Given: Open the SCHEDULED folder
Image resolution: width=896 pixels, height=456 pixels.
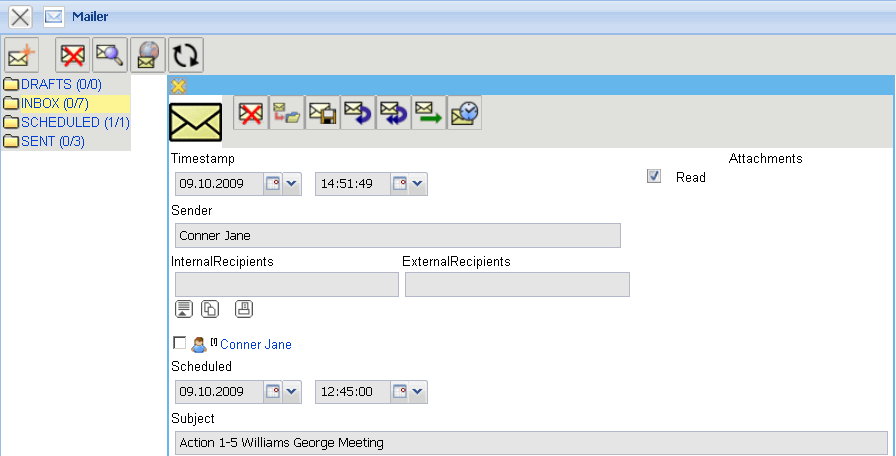Looking at the screenshot, I should coord(75,122).
